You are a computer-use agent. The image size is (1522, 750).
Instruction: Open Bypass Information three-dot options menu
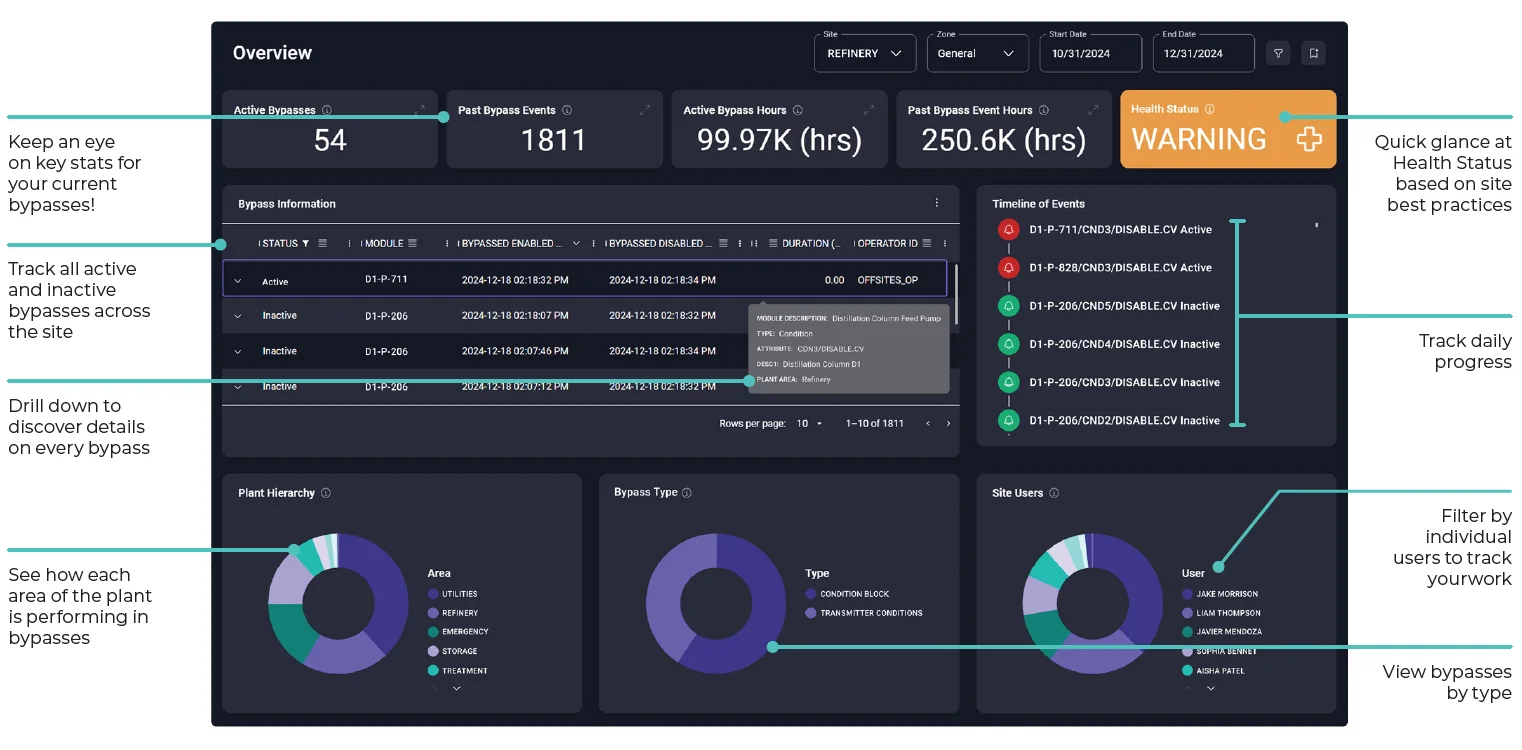937,203
